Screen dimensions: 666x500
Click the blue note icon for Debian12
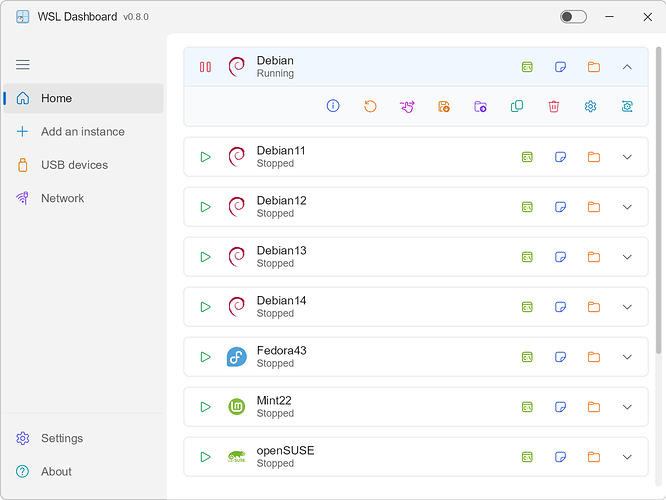click(x=560, y=207)
